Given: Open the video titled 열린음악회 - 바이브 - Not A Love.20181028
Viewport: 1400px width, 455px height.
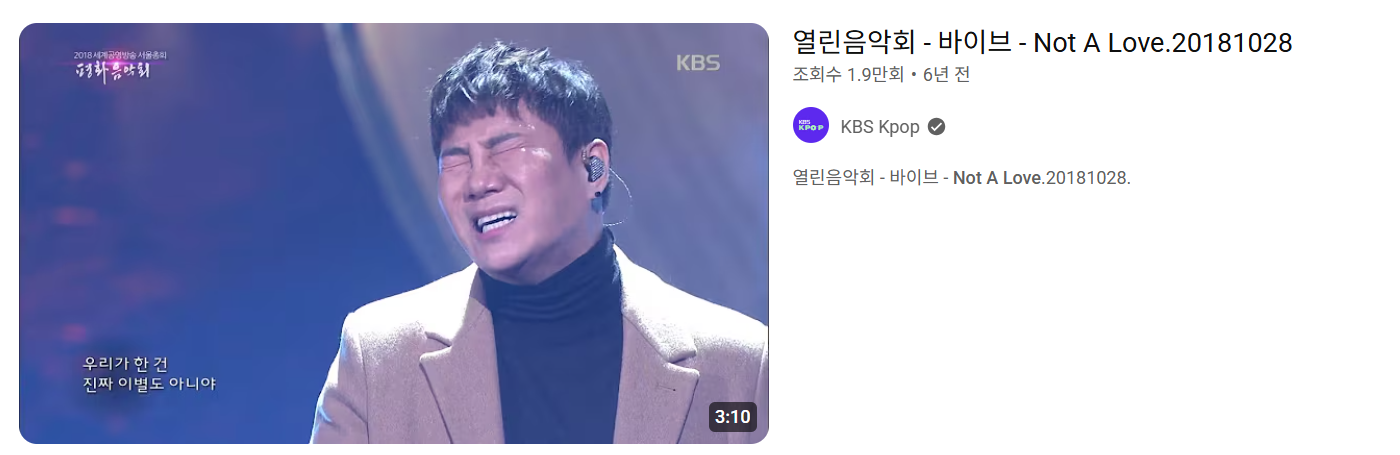Looking at the screenshot, I should pos(1042,42).
